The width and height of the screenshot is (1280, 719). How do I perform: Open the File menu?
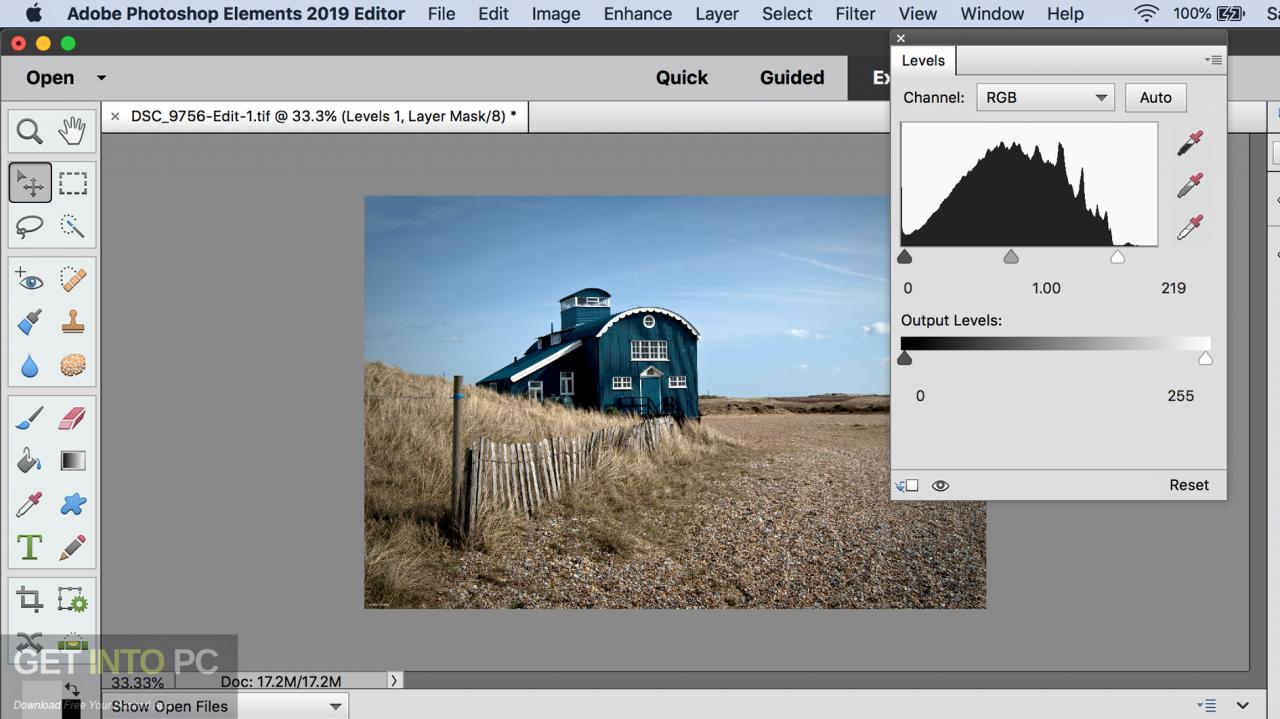click(441, 13)
